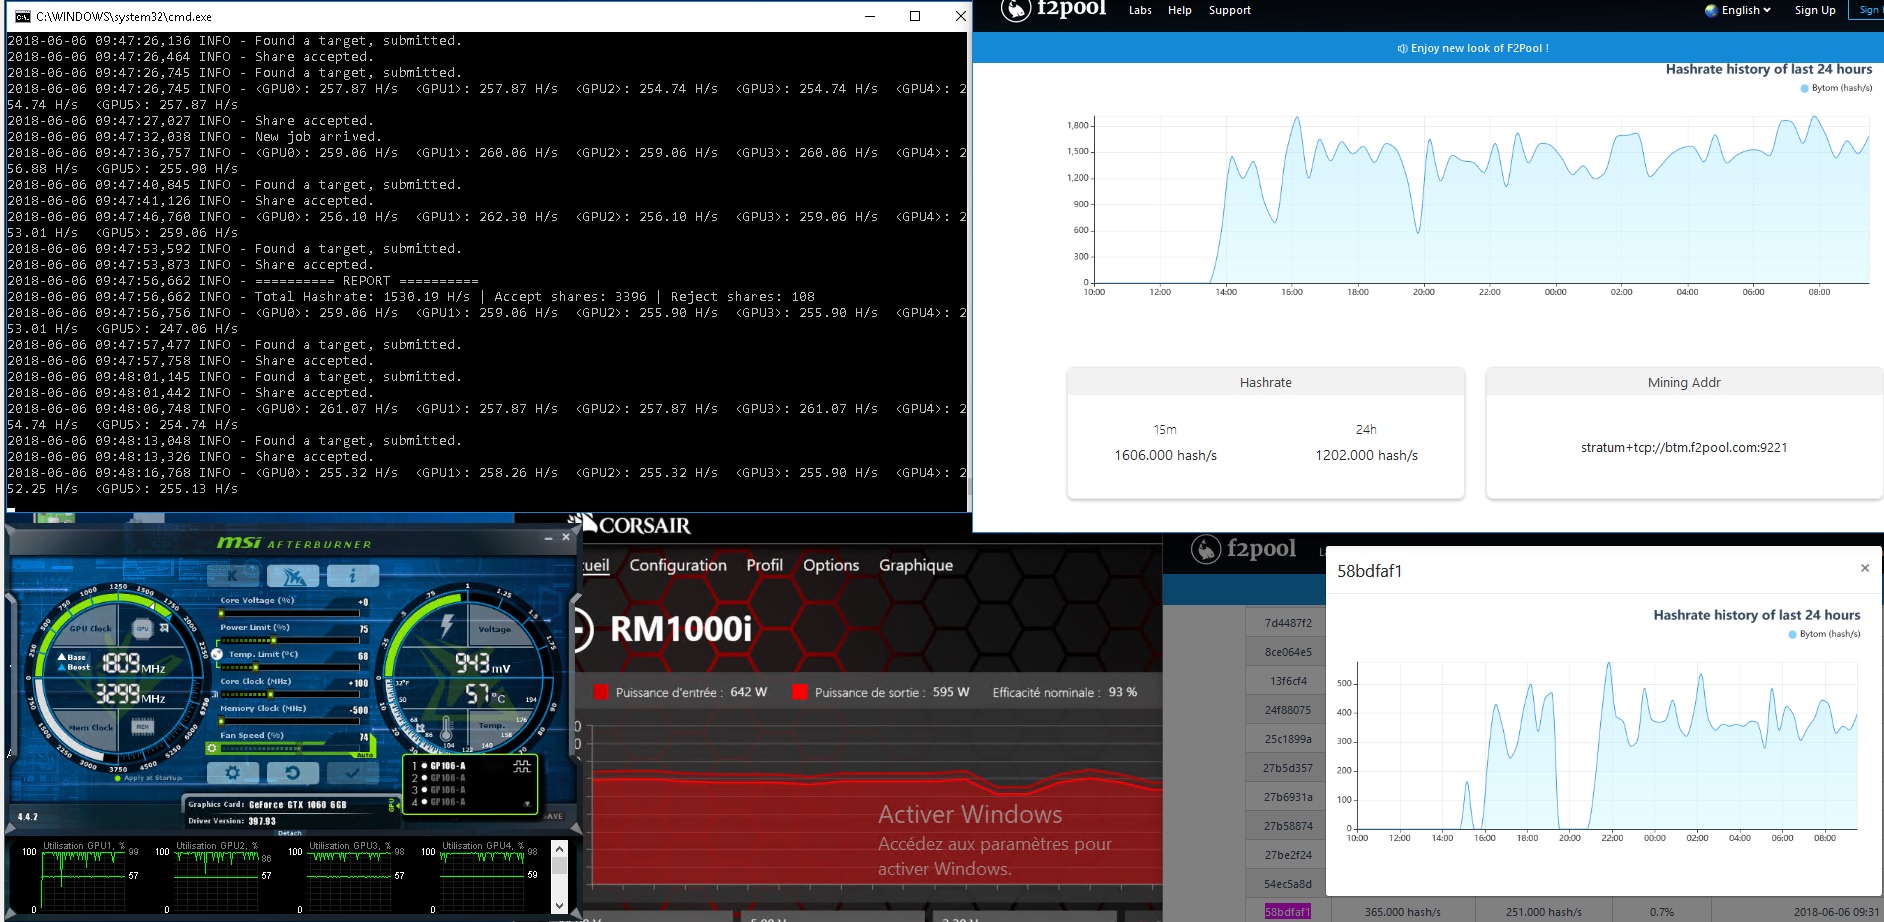
Task: Click the f2pool logo in top browser
Action: (1054, 10)
